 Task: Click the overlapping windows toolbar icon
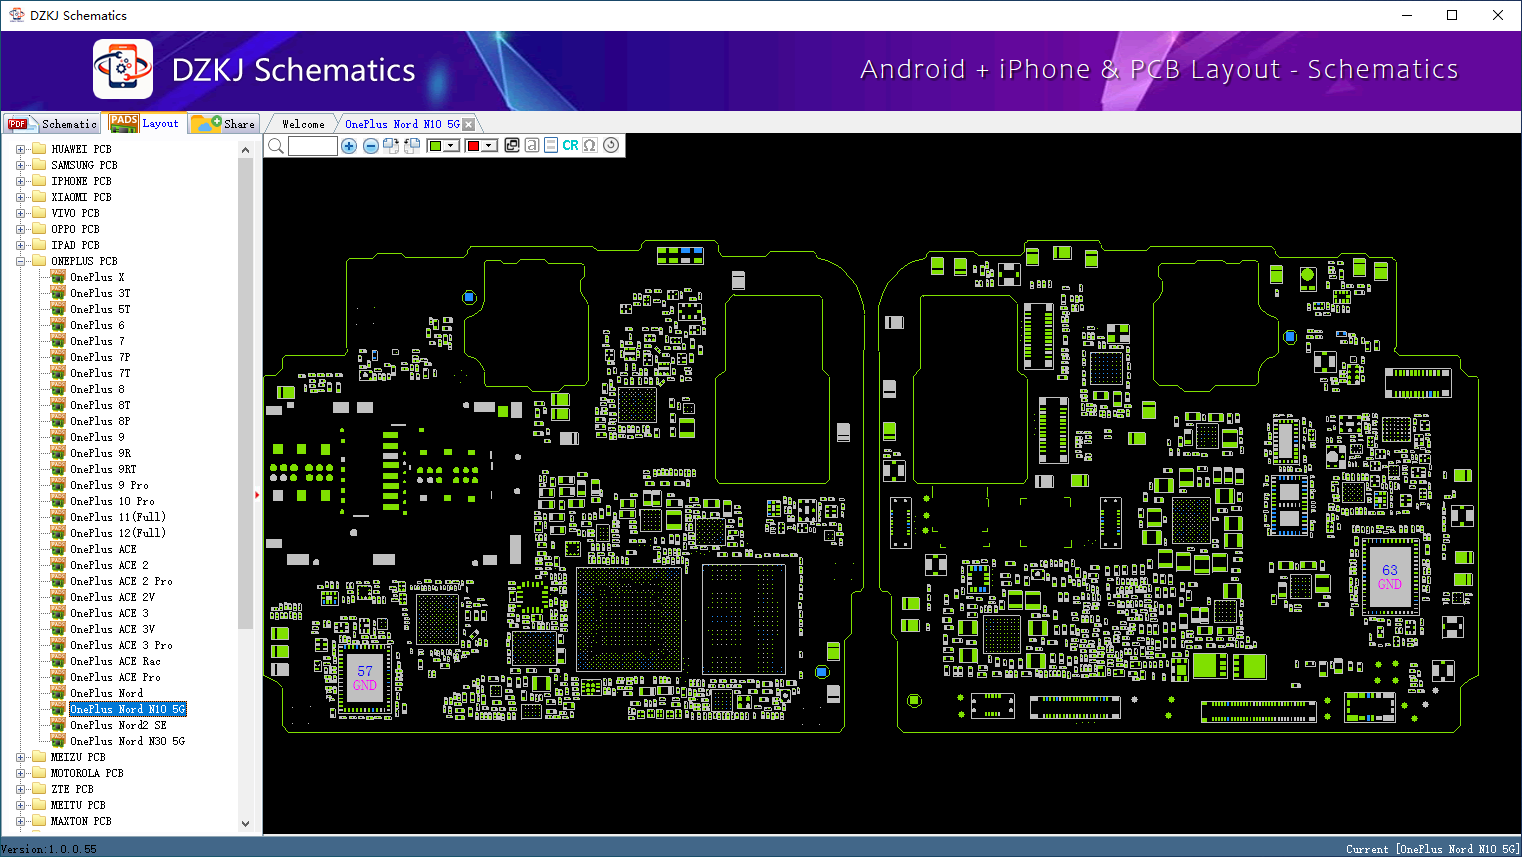(x=512, y=145)
